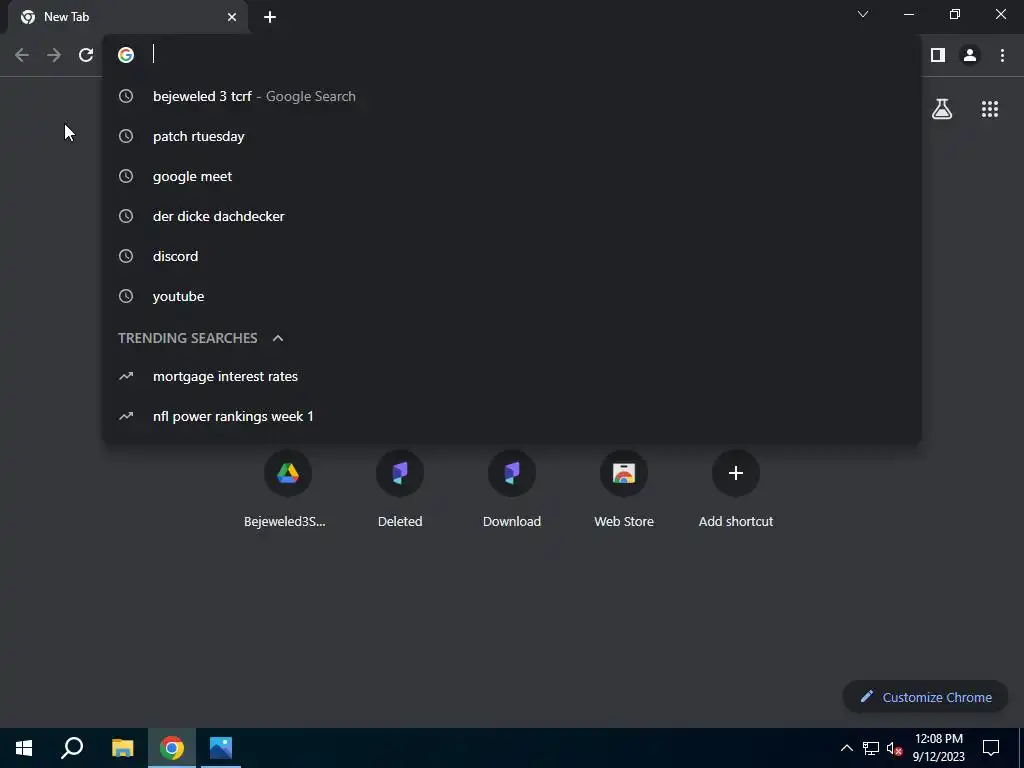Click the clock showing 12:08 PM
1024x768 pixels.
938,739
